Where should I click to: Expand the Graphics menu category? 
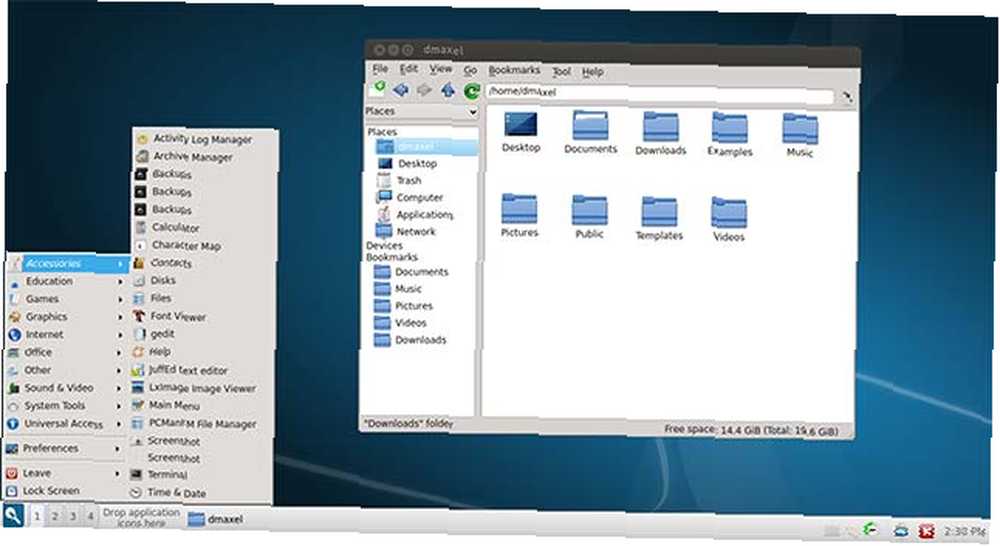[66, 316]
